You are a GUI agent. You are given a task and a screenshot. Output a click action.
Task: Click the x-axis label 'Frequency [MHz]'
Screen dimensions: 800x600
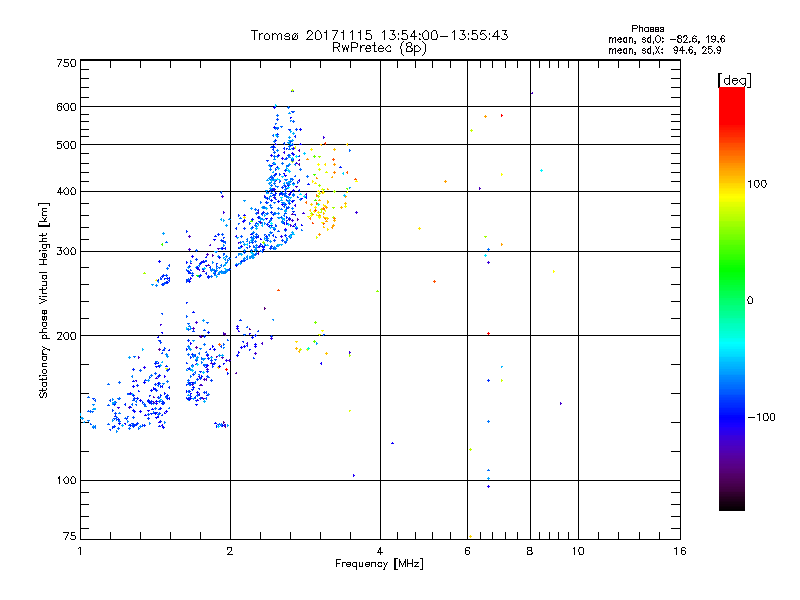pyautogui.click(x=379, y=564)
